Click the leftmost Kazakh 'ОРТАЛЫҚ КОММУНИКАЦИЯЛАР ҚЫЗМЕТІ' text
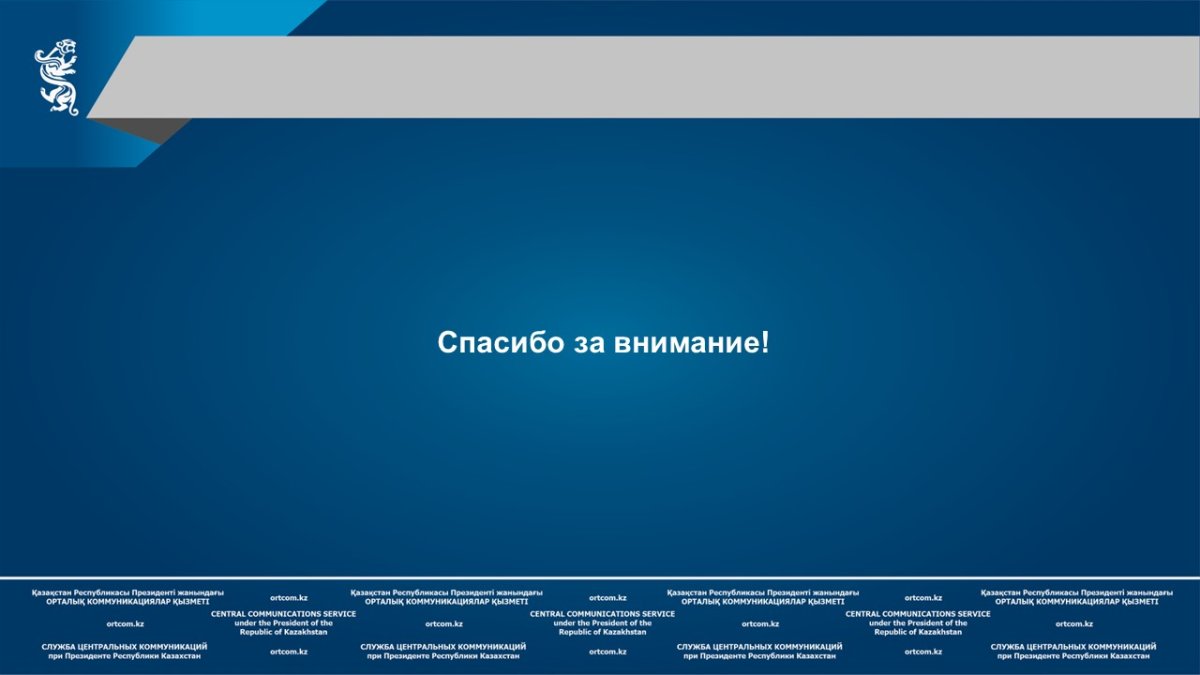Screen dimensions: 1200x675 [x=128, y=602]
